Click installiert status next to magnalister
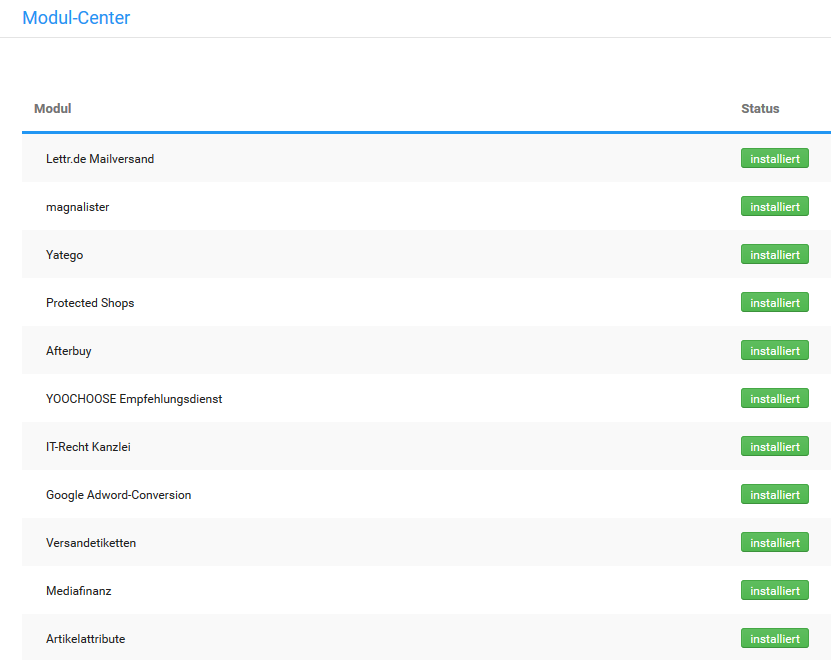Screen dimensions: 831x660 774,207
